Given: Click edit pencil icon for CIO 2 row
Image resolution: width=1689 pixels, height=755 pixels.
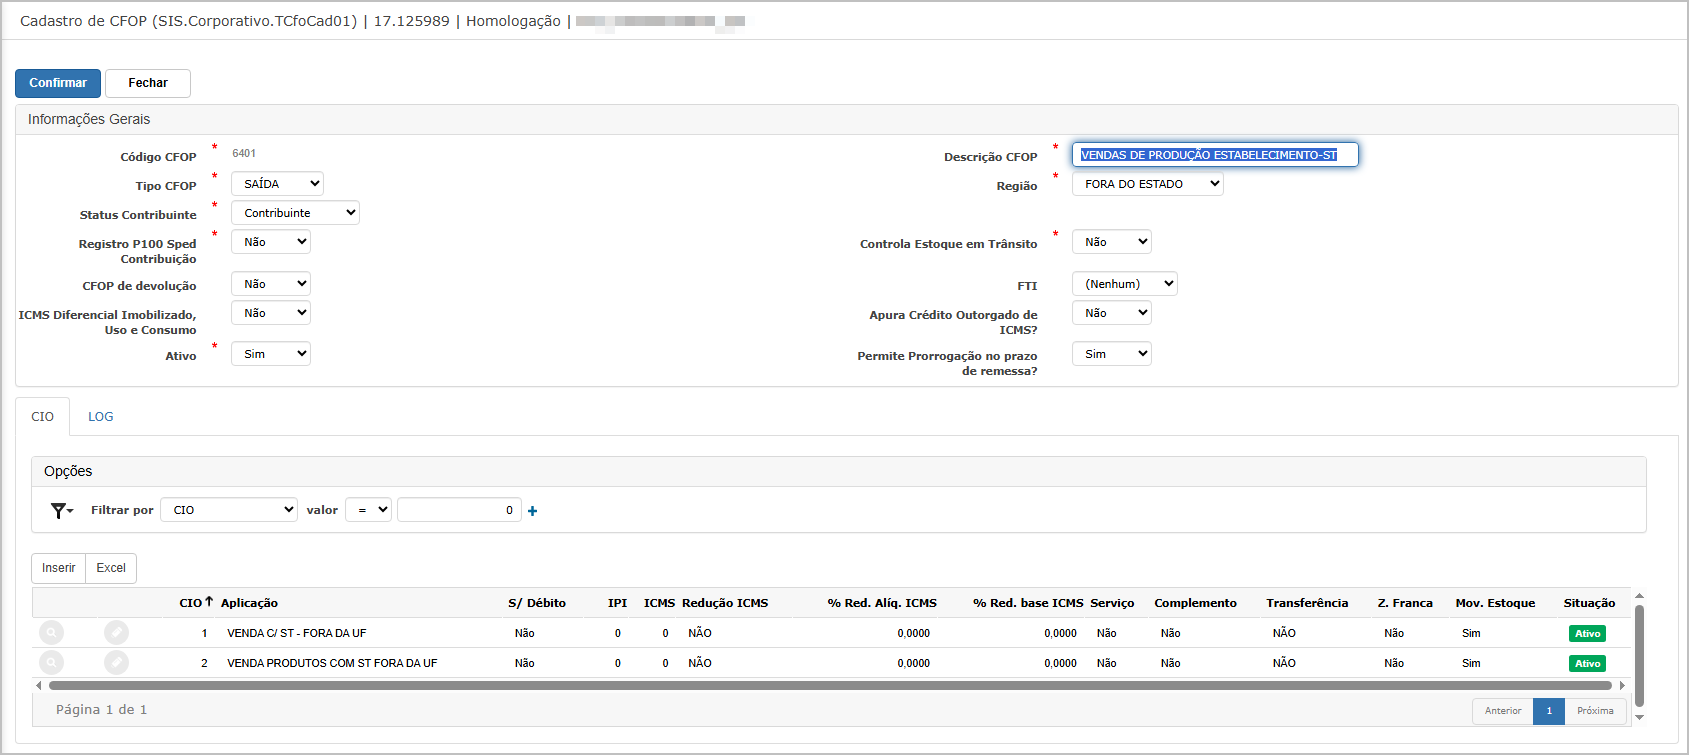Looking at the screenshot, I should 116,663.
